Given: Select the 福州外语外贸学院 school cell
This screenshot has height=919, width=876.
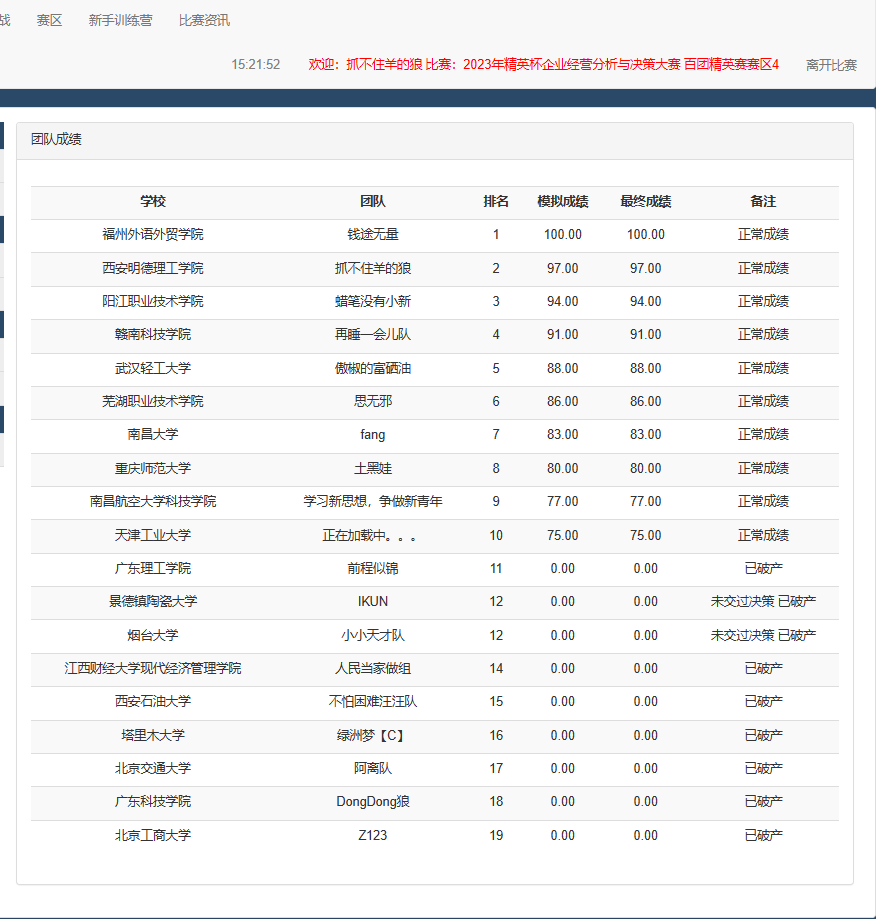Looking at the screenshot, I should [153, 235].
